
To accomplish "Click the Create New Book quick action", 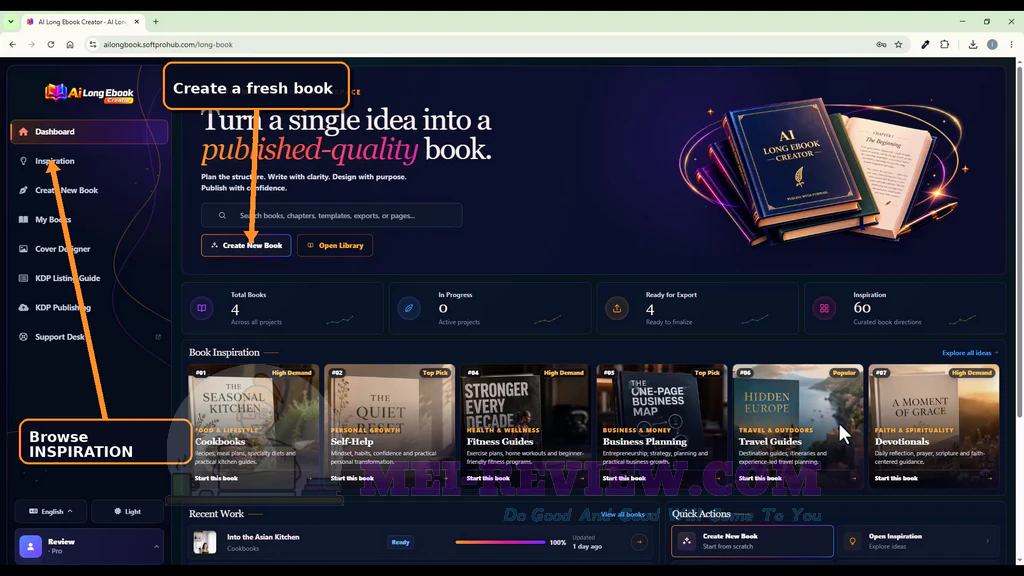I will (752, 541).
